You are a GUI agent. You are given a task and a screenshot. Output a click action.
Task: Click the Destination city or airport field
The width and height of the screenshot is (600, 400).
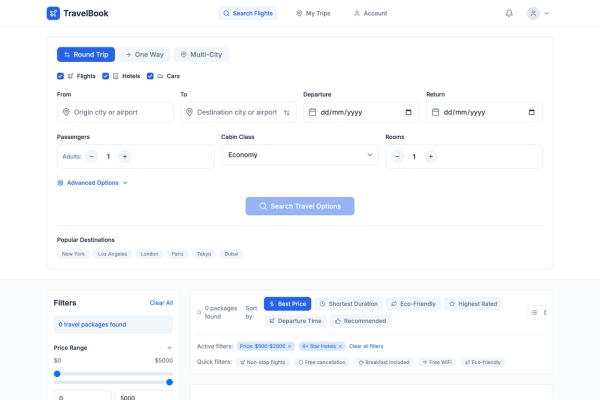pos(238,112)
